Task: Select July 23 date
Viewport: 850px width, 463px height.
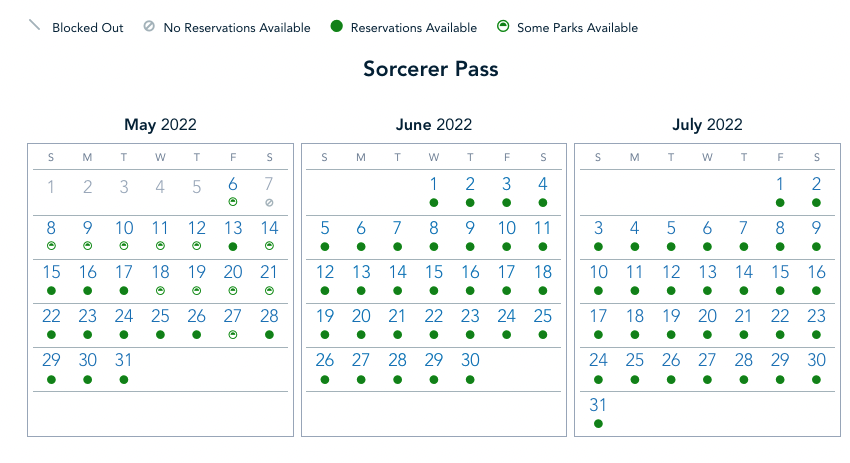Action: coord(816,316)
